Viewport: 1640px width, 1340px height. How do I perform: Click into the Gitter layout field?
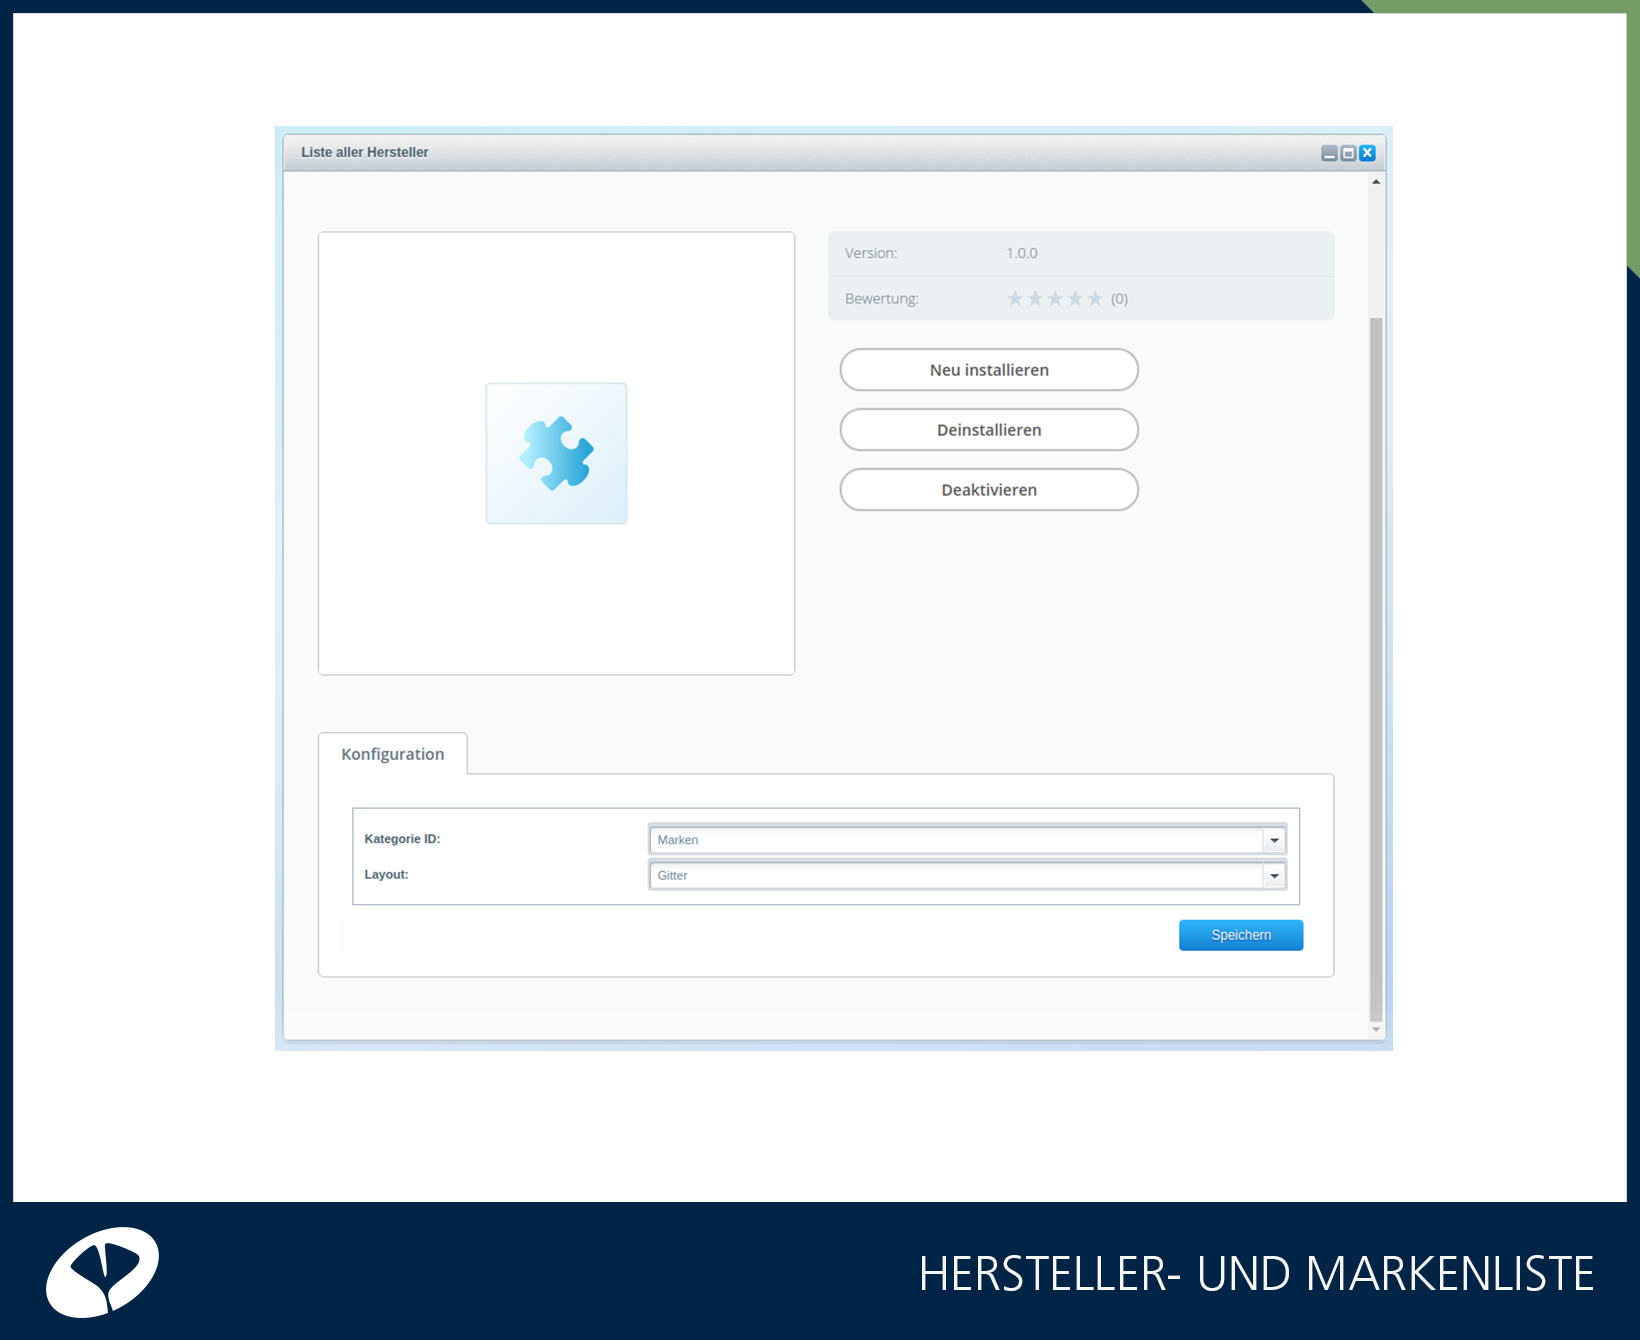[956, 876]
